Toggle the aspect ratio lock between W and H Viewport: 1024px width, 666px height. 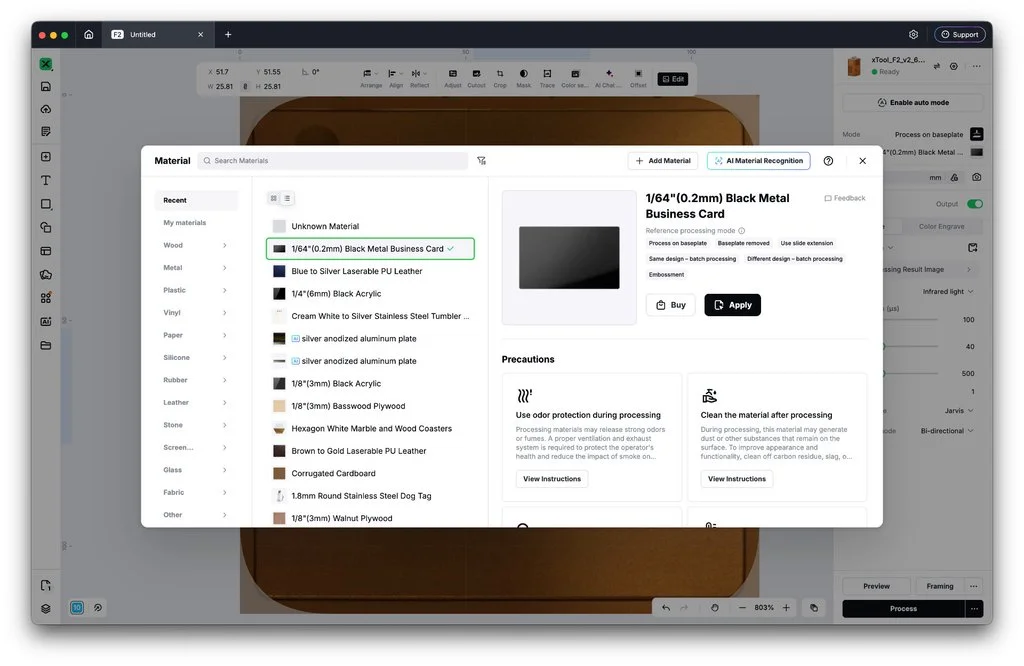[246, 86]
